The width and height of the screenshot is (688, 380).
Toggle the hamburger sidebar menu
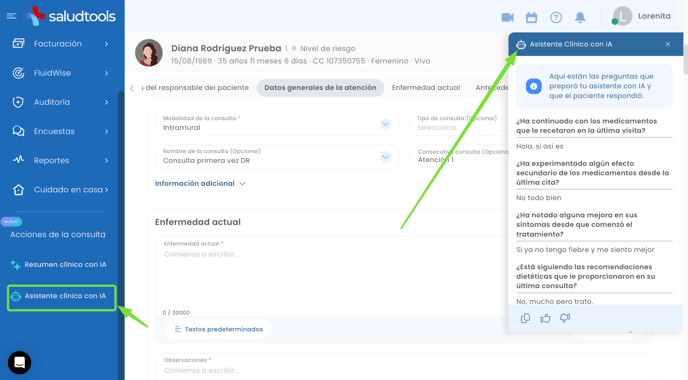pos(11,16)
